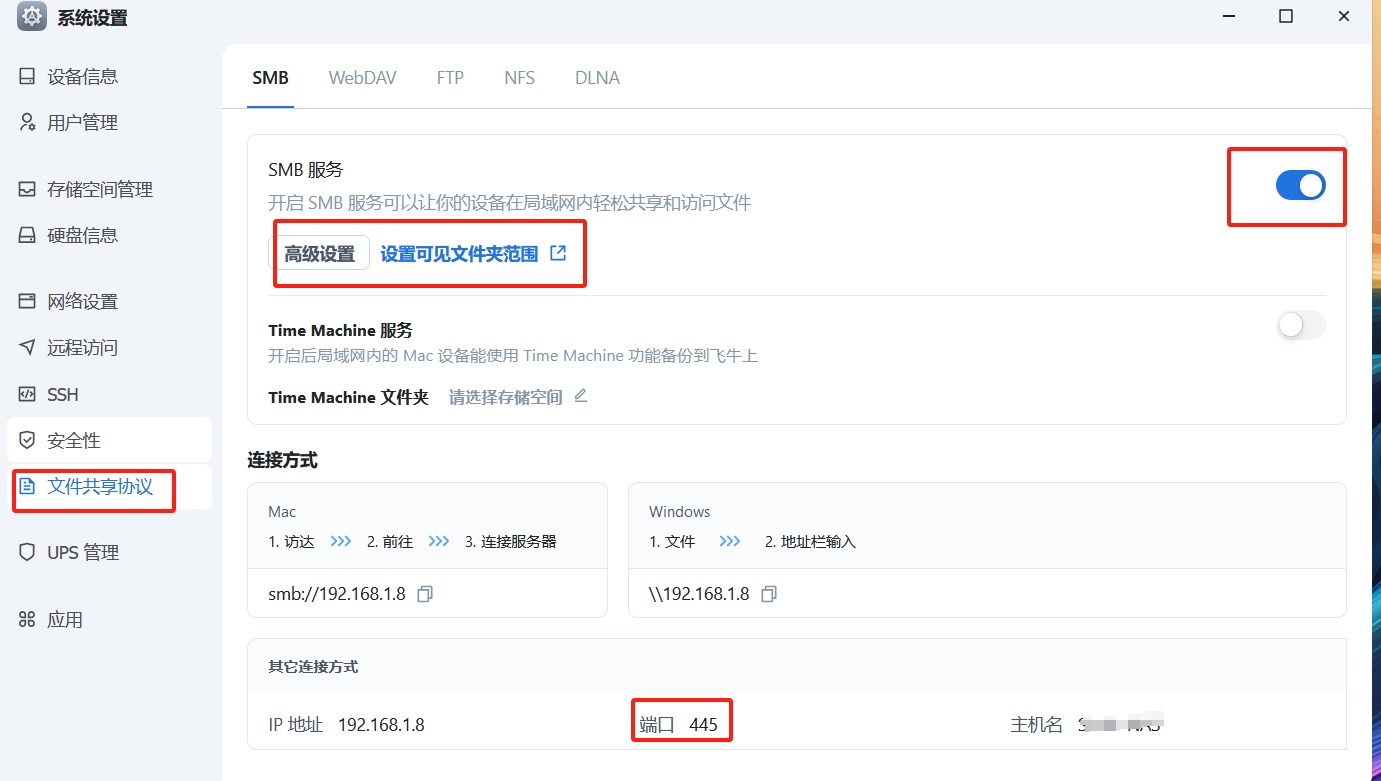The width and height of the screenshot is (1381, 781).
Task: Minimize the 系统设置 window
Action: 1229,16
